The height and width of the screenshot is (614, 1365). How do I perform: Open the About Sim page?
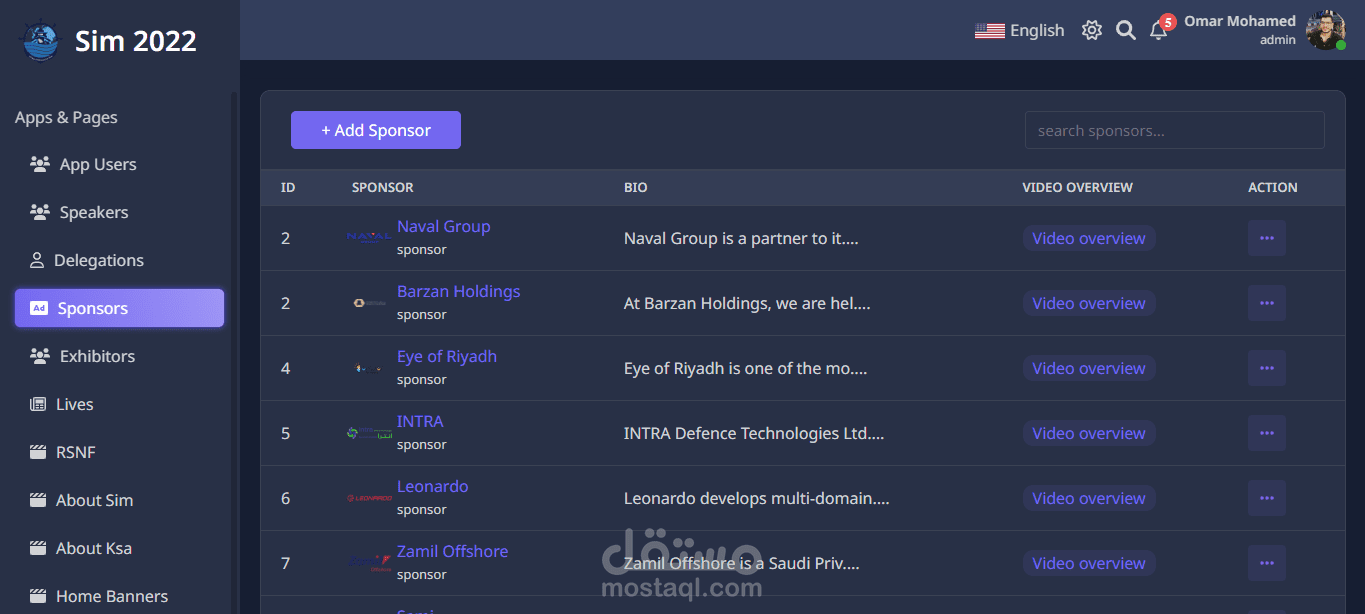point(119,500)
